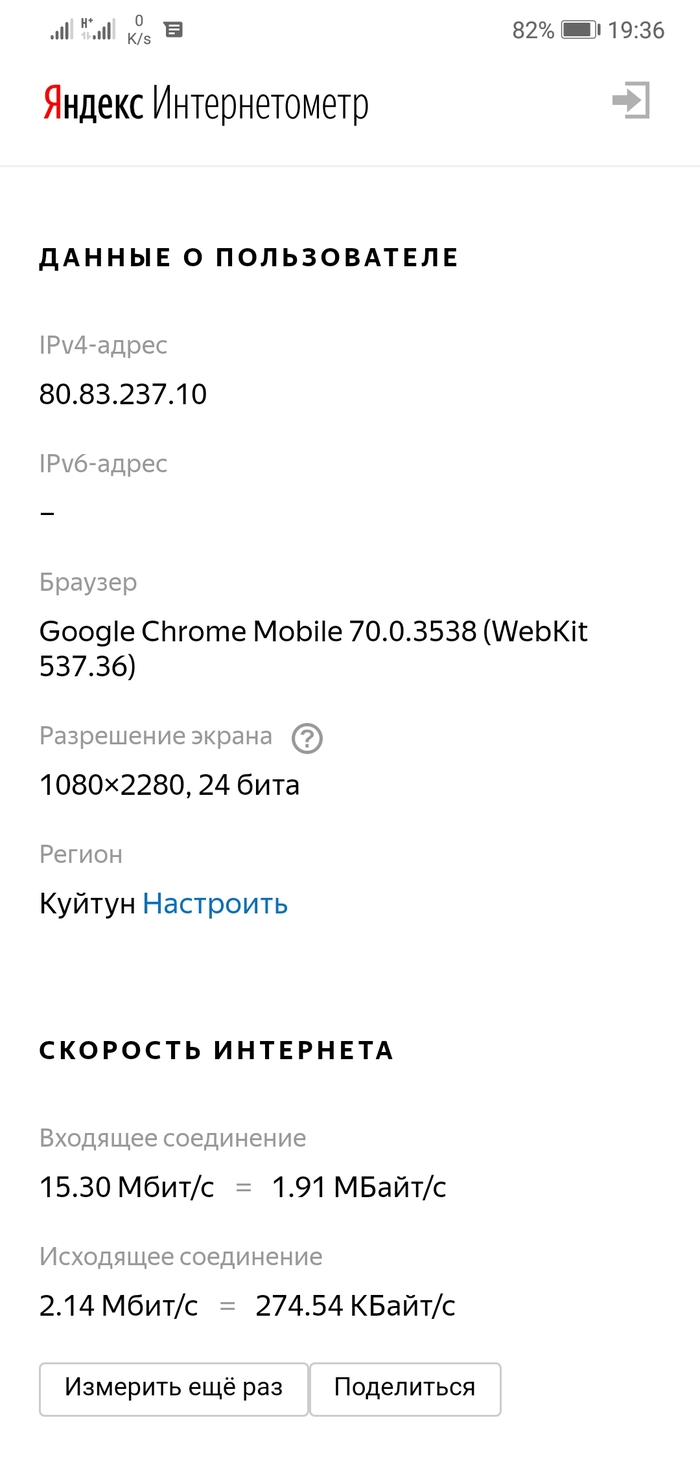This screenshot has height=1477, width=700.
Task: Click the Настроить region link
Action: click(215, 904)
